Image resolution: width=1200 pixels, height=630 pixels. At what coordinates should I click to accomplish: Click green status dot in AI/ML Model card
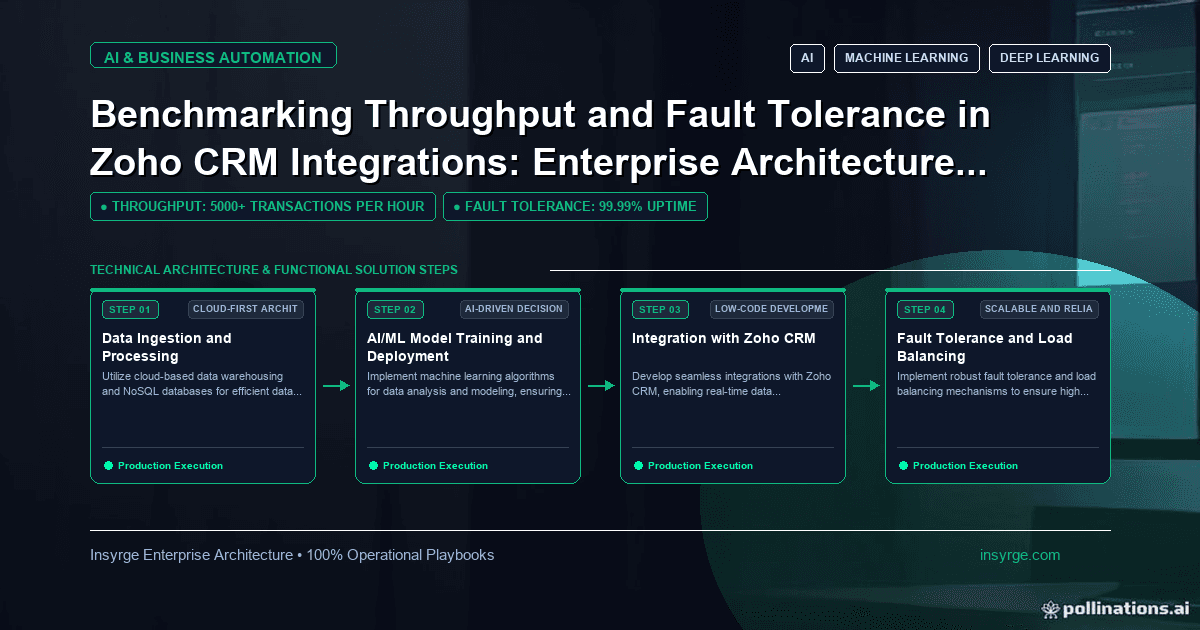coord(374,466)
